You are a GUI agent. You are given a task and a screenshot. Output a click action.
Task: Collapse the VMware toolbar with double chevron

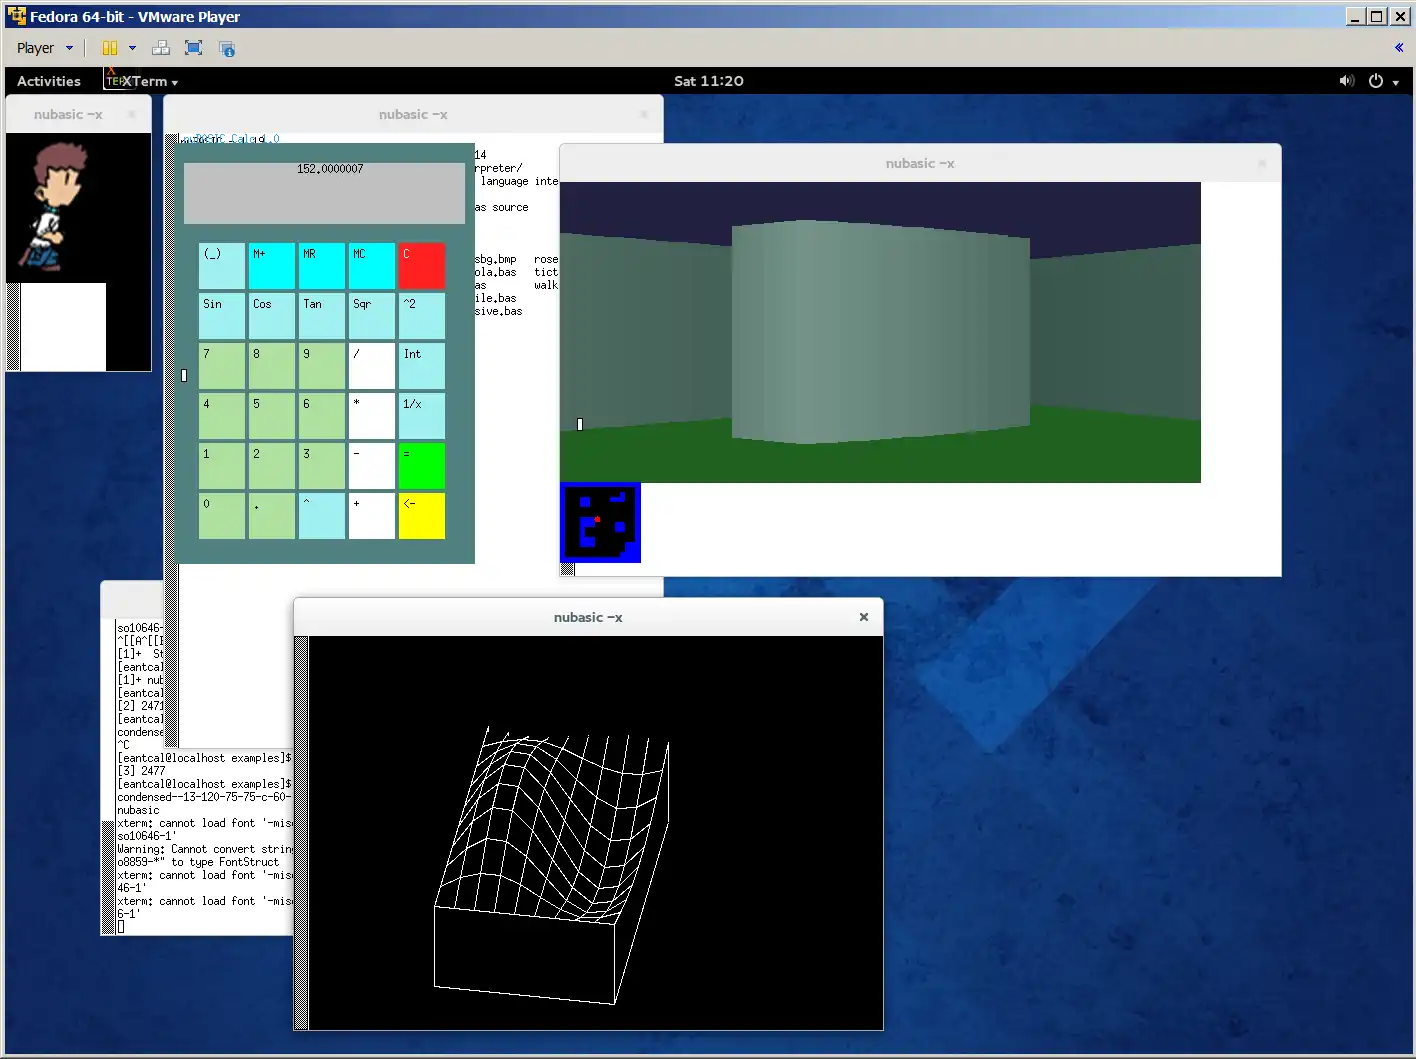point(1399,48)
